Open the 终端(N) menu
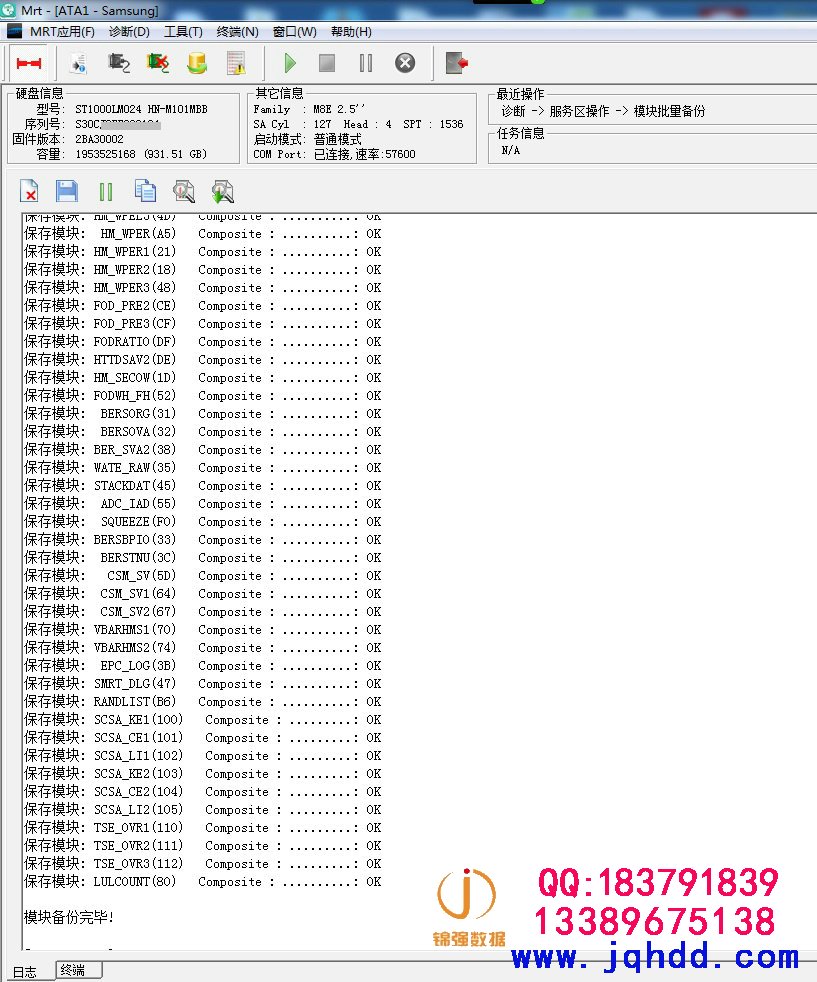The image size is (817, 982). click(237, 31)
